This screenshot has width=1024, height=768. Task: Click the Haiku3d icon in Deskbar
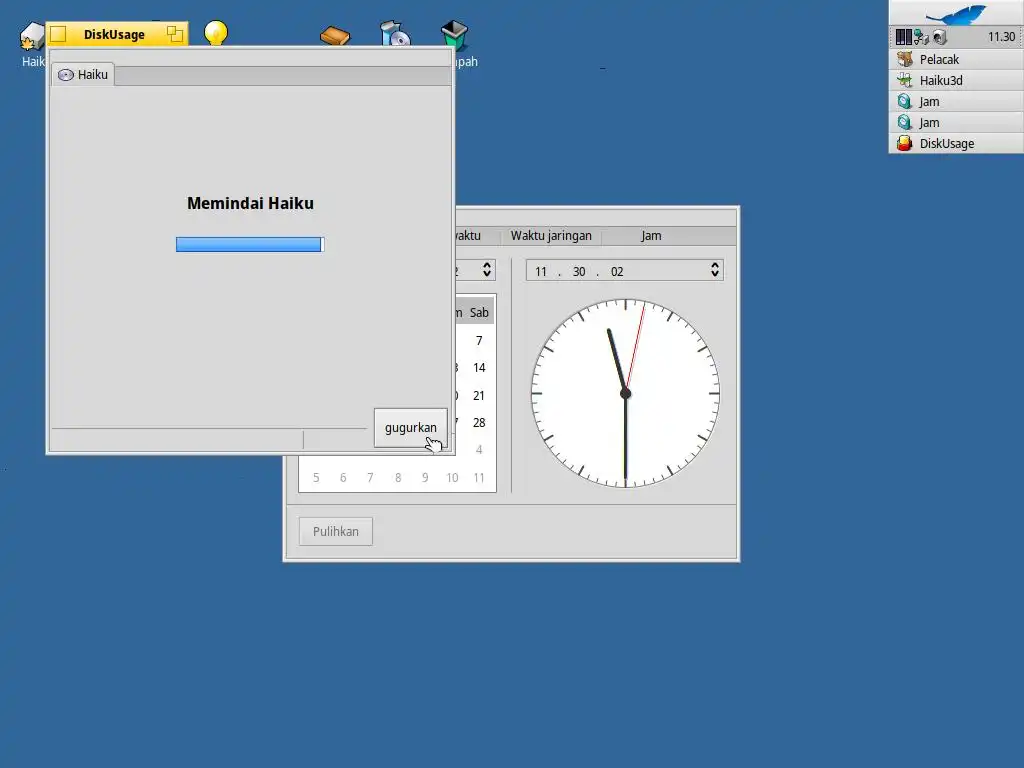(904, 80)
